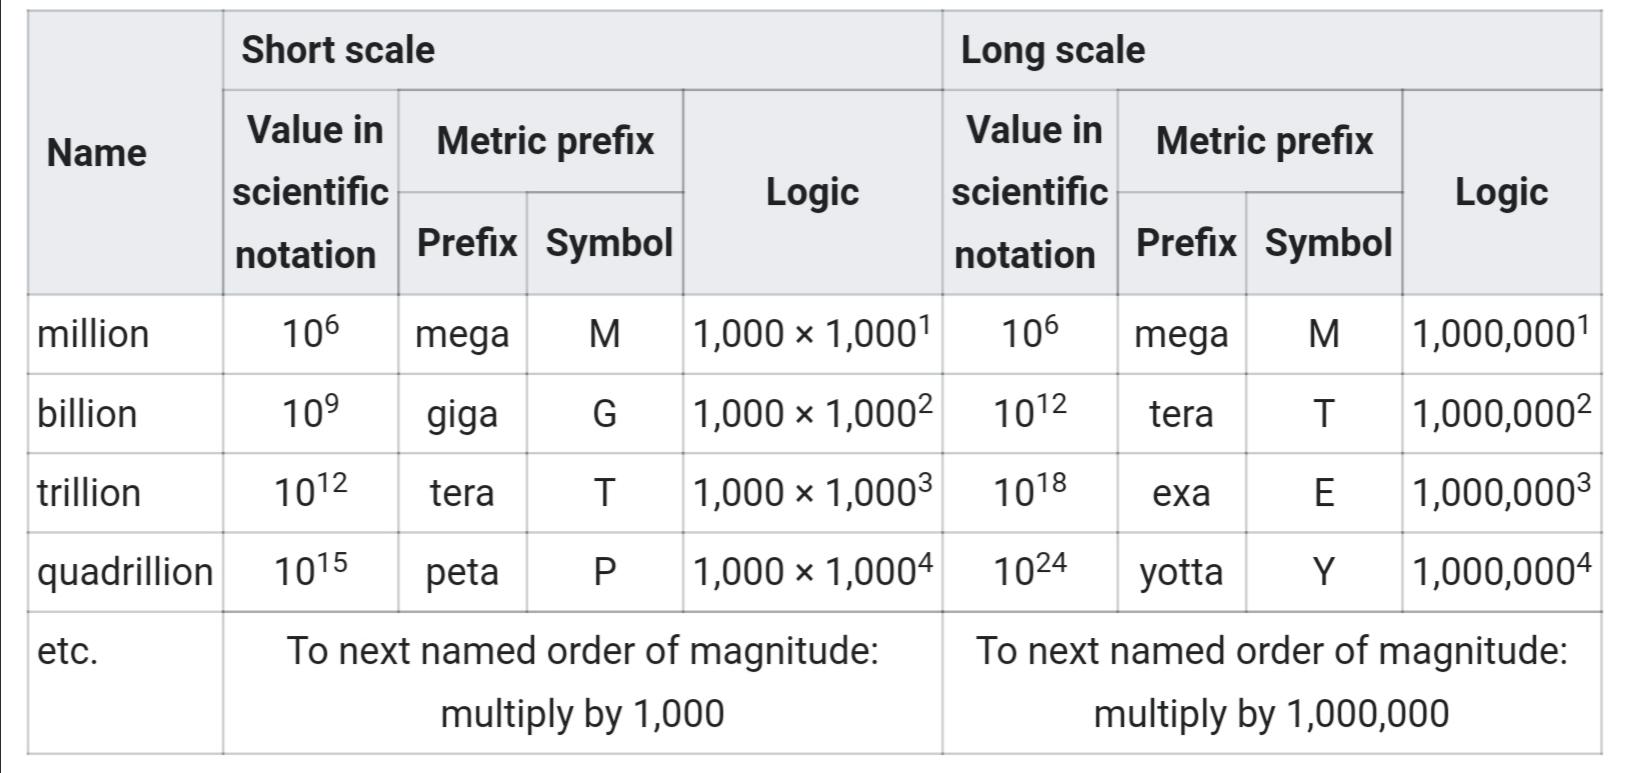Viewport: 1626px width, 773px height.
Task: Select the "trillion" row label
Action: pyautogui.click(x=89, y=493)
